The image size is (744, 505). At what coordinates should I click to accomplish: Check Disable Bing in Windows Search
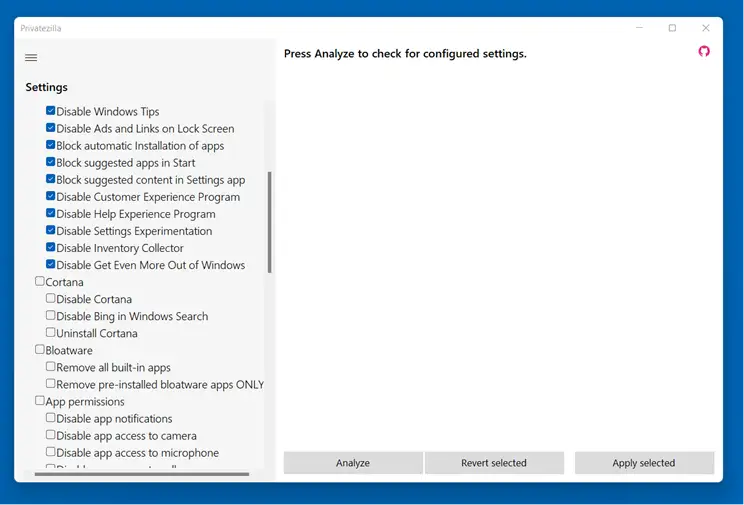click(51, 316)
